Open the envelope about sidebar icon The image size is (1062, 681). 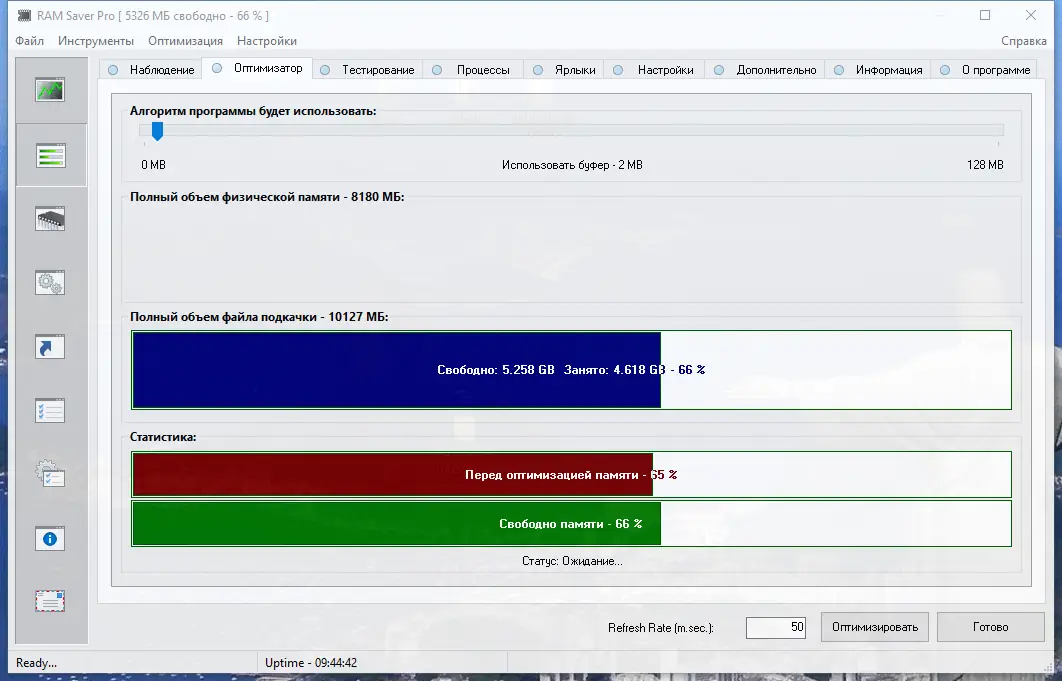[x=50, y=601]
